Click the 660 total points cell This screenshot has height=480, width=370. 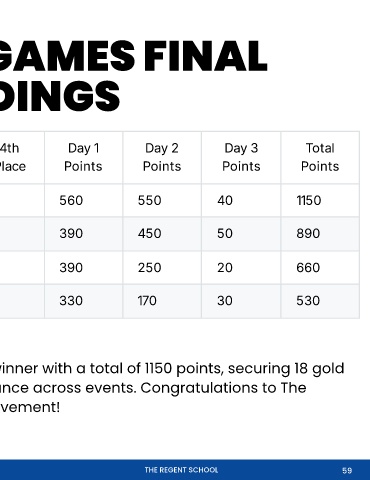(320, 268)
